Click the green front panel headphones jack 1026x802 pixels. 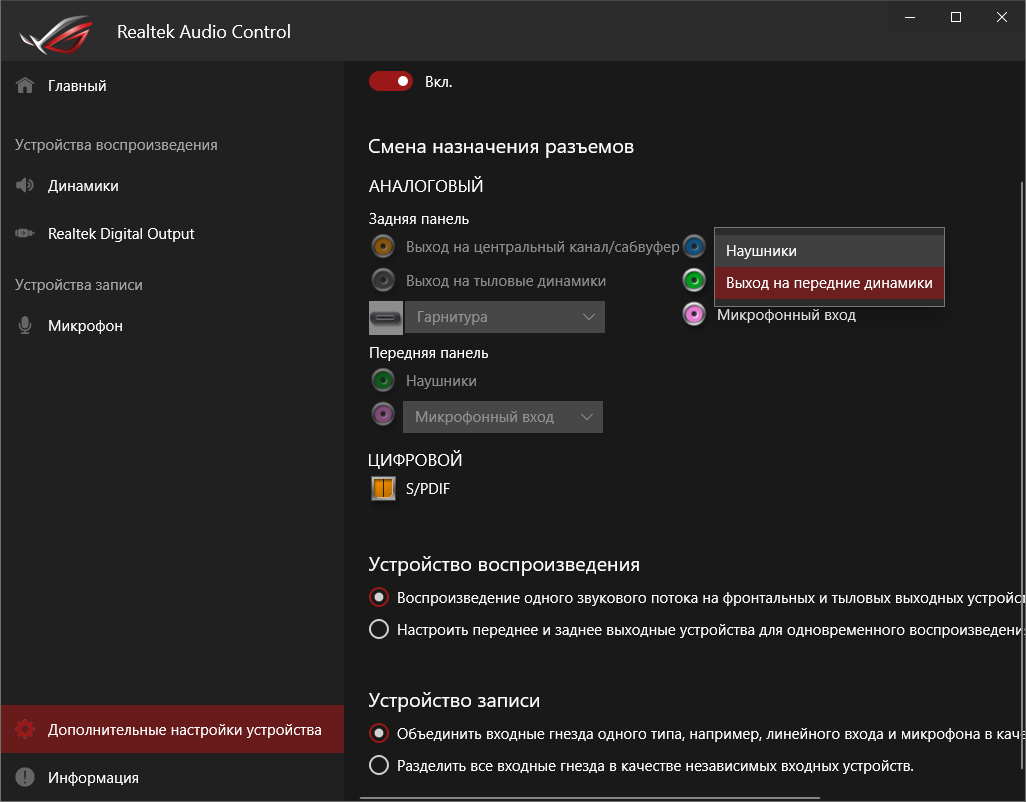click(x=382, y=381)
